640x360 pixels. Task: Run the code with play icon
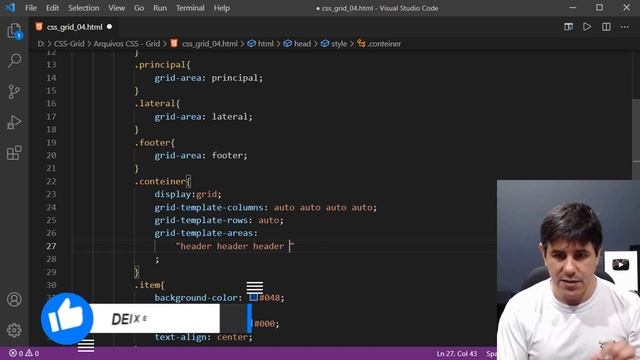pyautogui.click(x=587, y=27)
